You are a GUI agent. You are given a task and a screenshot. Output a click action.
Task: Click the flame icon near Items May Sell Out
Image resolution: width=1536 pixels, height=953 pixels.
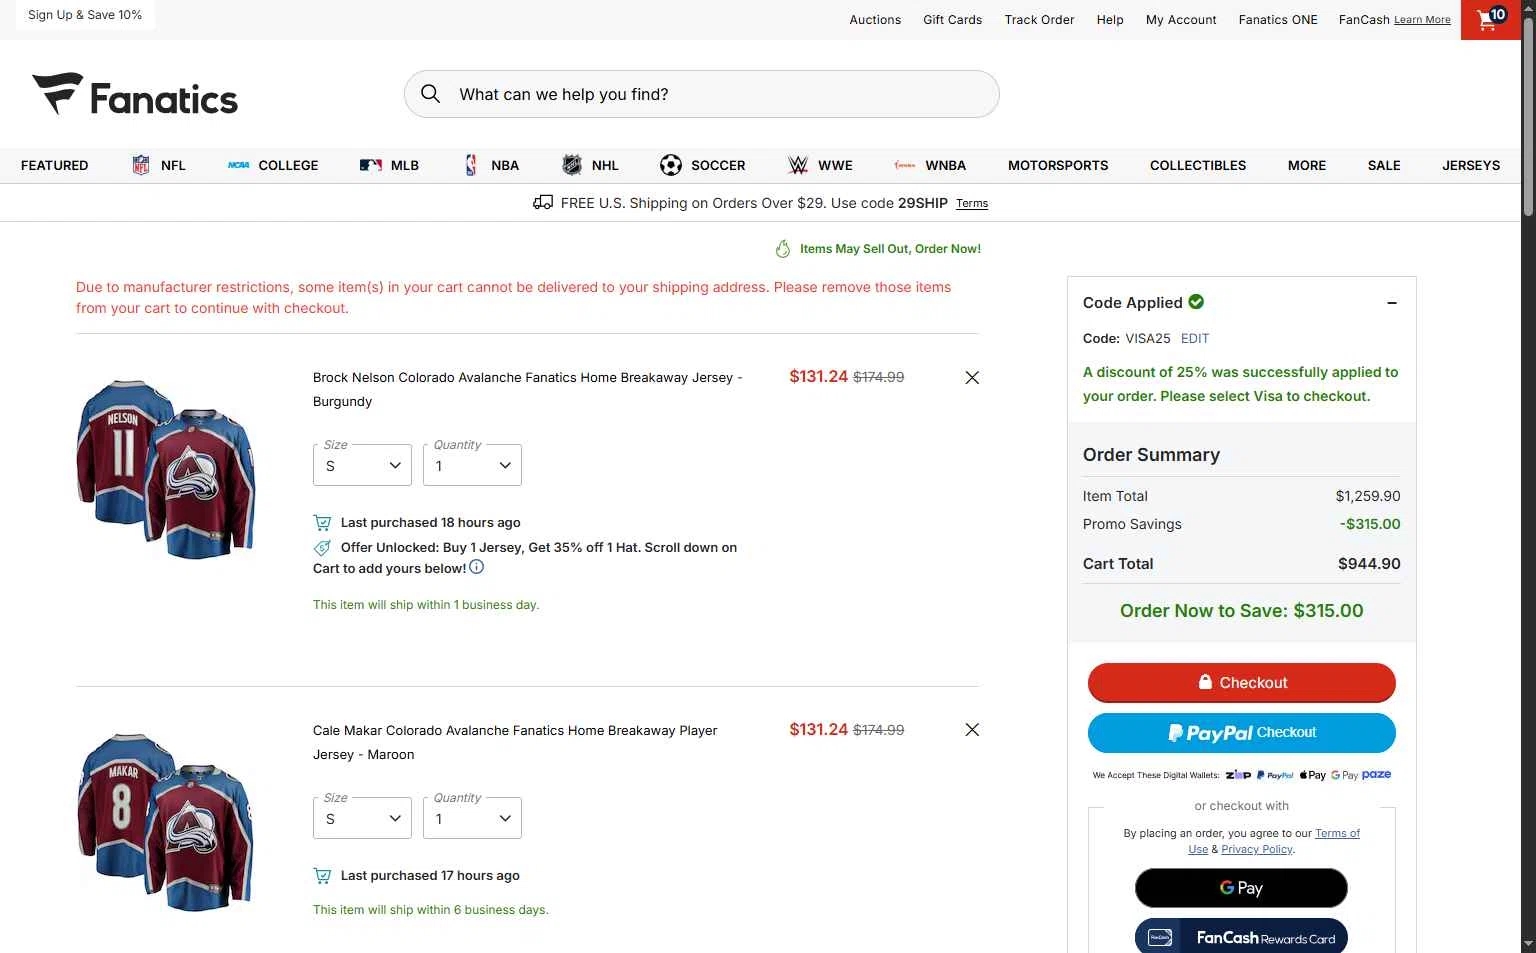[783, 249]
